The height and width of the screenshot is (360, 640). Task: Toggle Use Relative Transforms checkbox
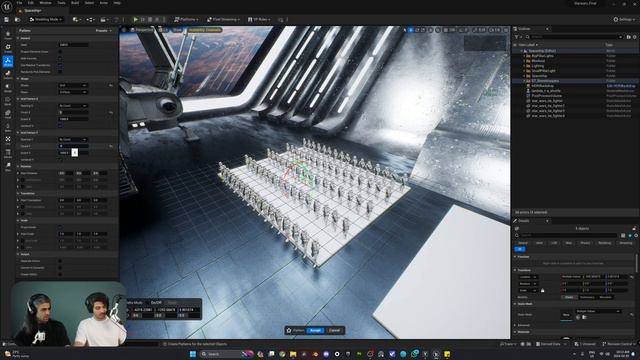60,65
